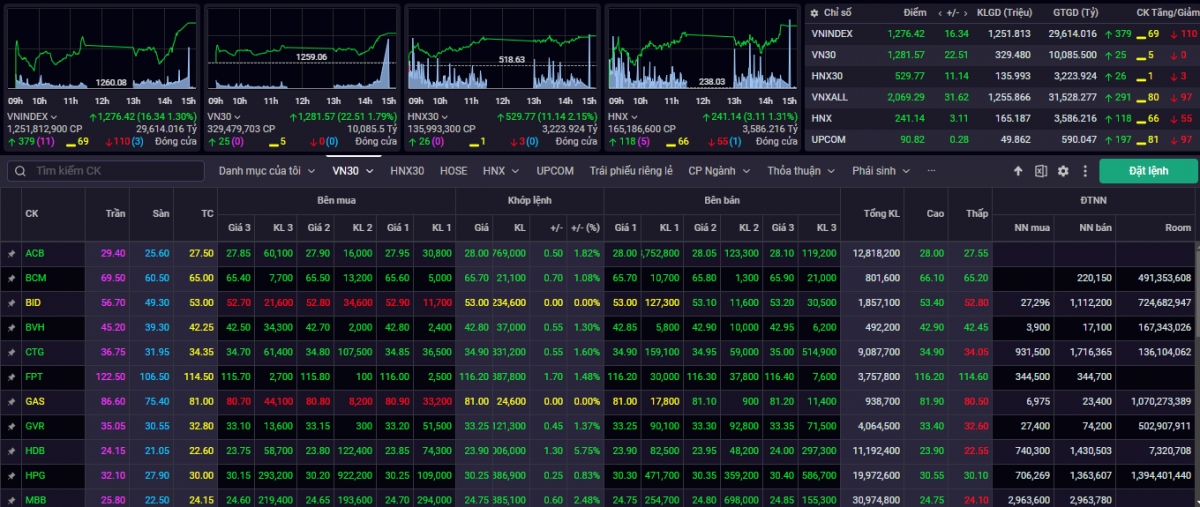This screenshot has width=1200, height=507.
Task: Click the Thấp column header
Action: [x=976, y=214]
